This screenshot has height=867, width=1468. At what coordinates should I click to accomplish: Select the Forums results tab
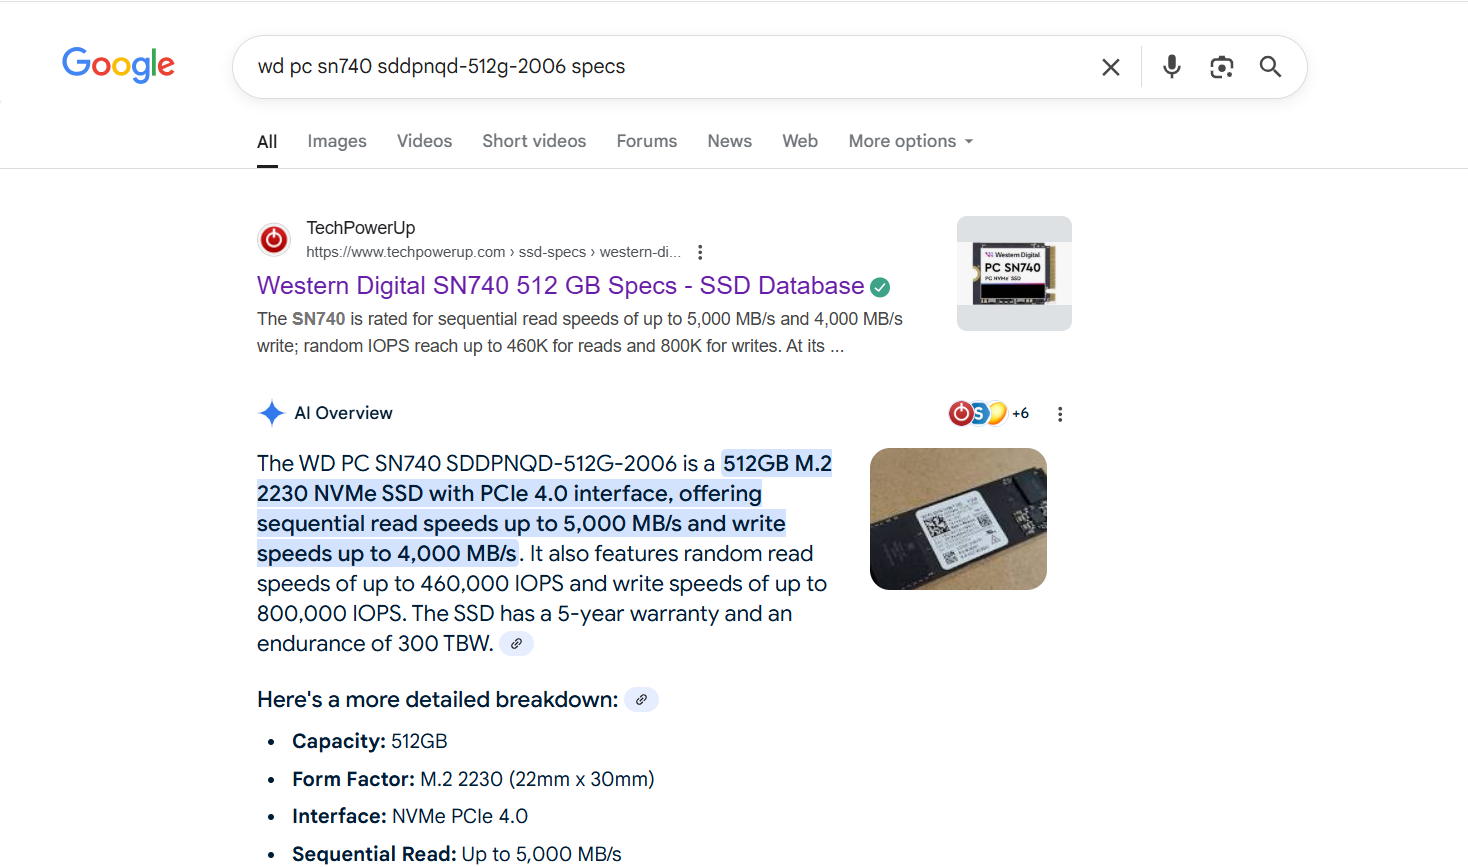click(x=646, y=141)
